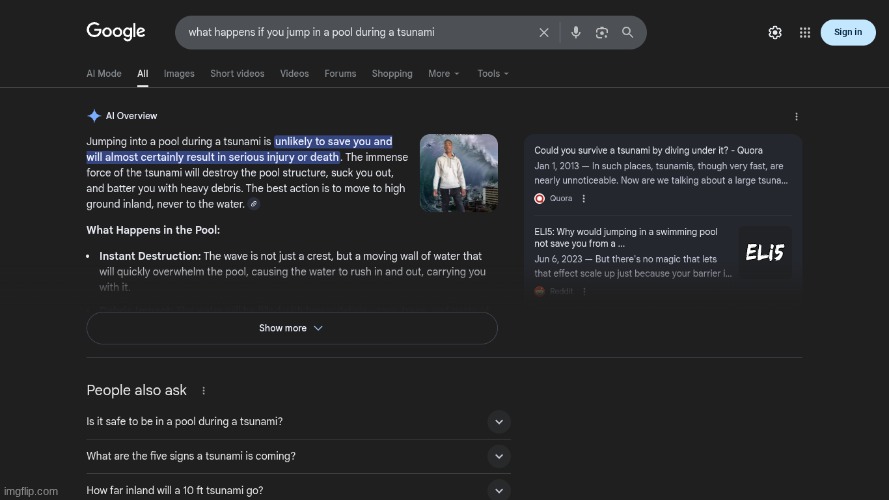Screen dimensions: 889x500
Task: Open the tsunami thumbnail image in AI Overview
Action: point(459,173)
